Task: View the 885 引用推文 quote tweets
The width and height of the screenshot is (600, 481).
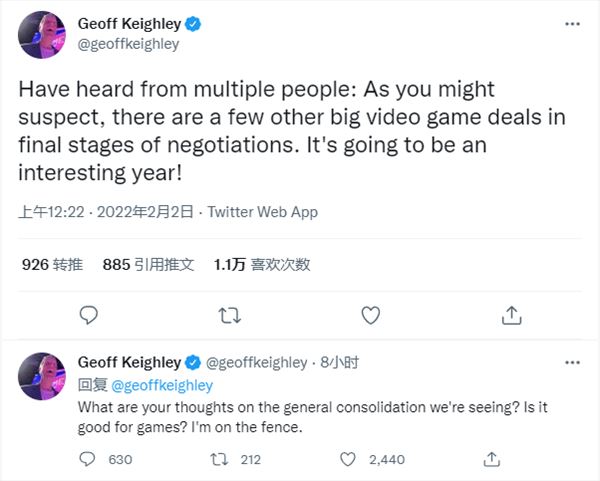Action: pyautogui.click(x=148, y=264)
